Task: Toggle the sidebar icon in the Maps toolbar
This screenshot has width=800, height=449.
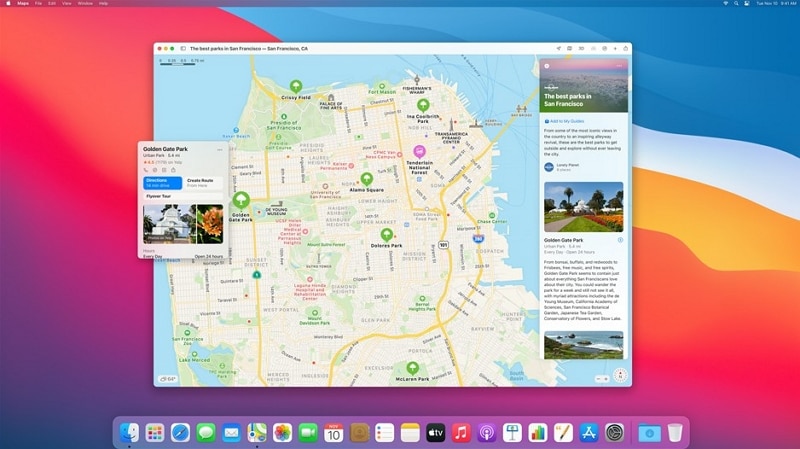Action: (x=183, y=48)
